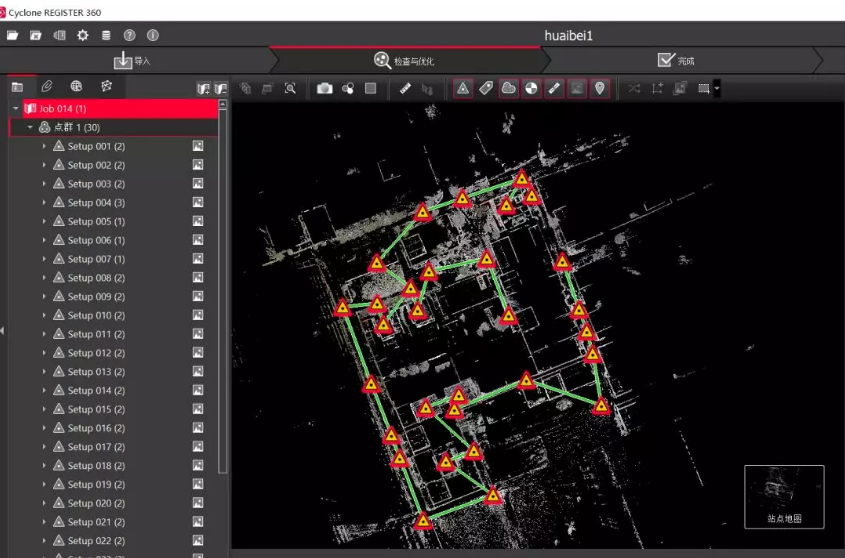Toggle point cloud display button
Image resolution: width=845 pixels, height=558 pixels.
(x=509, y=88)
